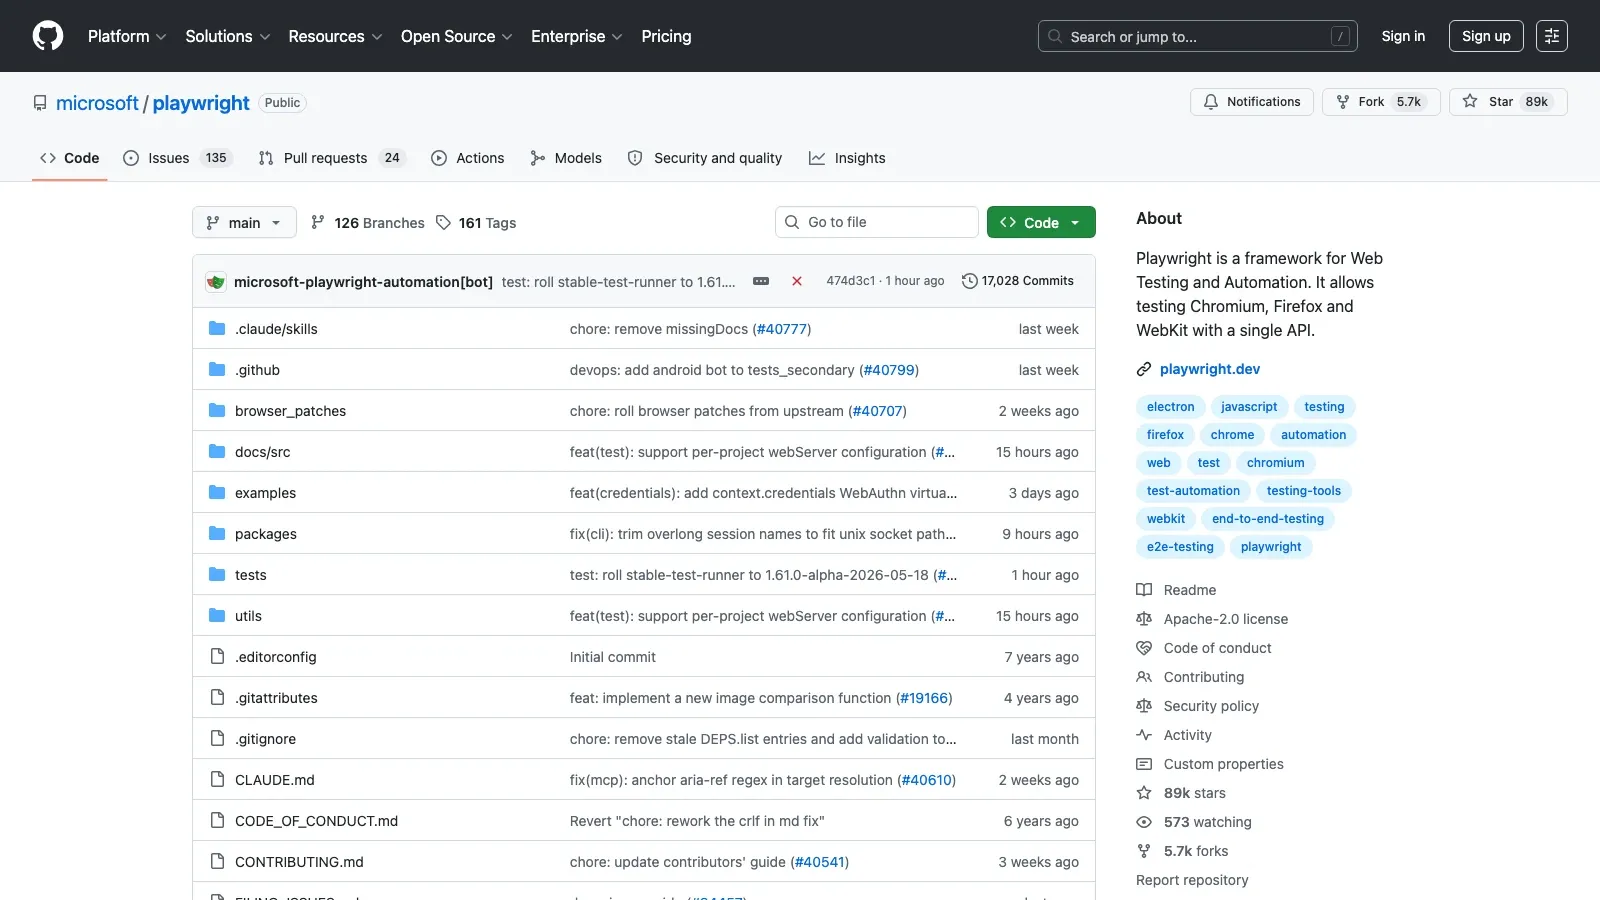Viewport: 1600px width, 900px height.
Task: Click the electron topic tag
Action: pos(1170,407)
